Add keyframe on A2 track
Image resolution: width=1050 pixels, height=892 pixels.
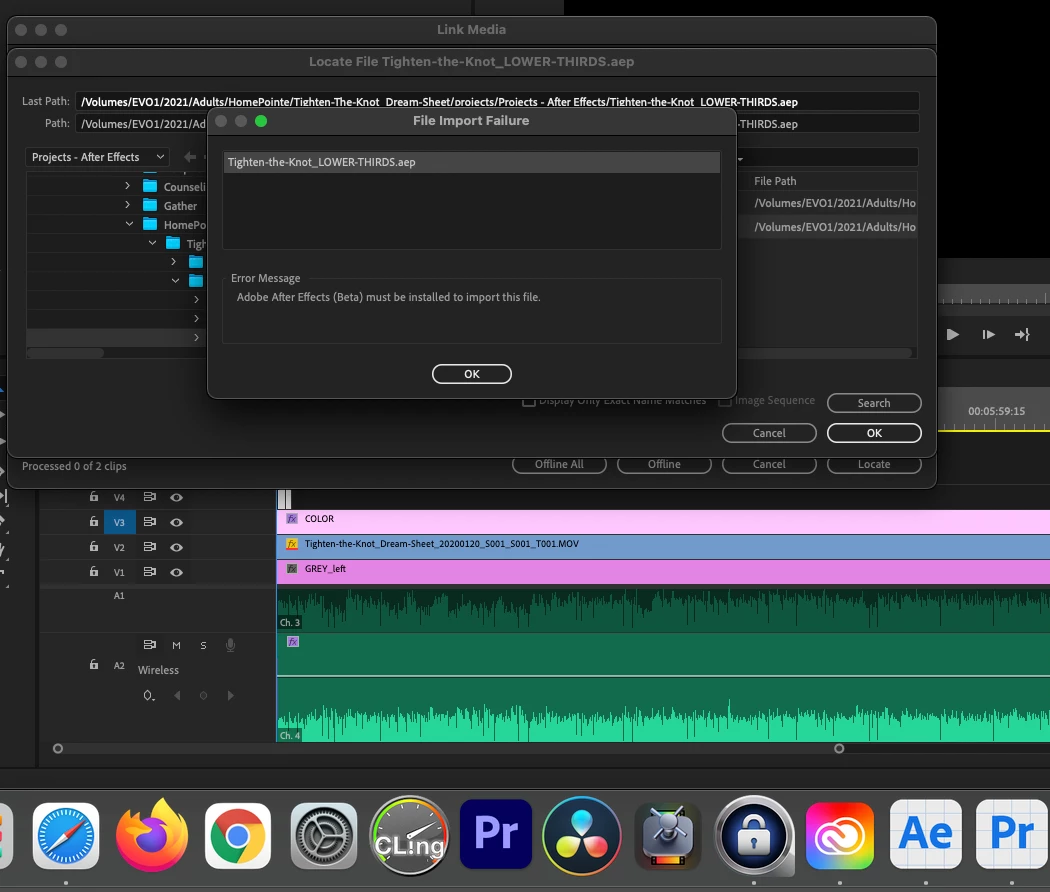pyautogui.click(x=203, y=696)
